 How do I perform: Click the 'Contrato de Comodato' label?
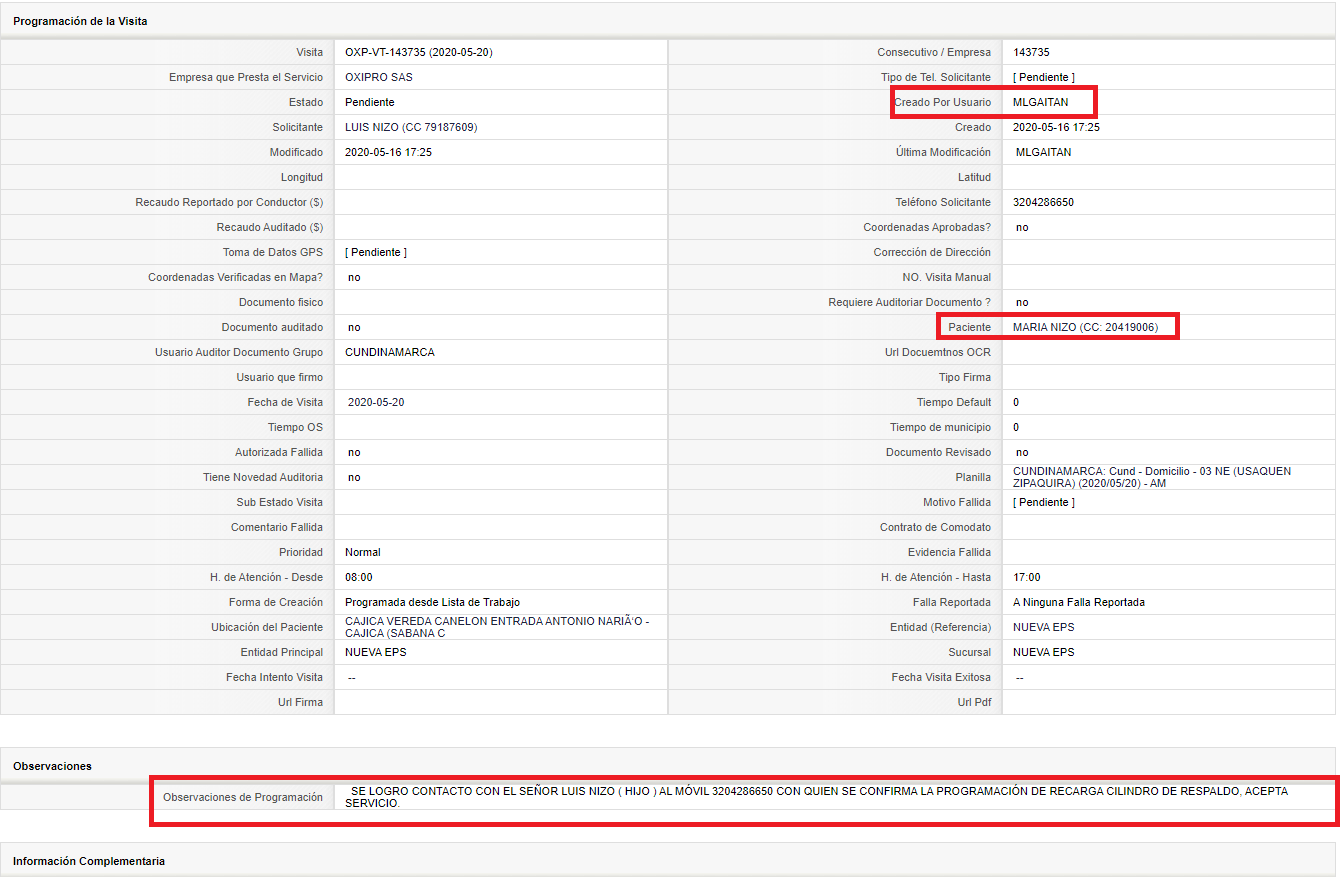pyautogui.click(x=936, y=527)
